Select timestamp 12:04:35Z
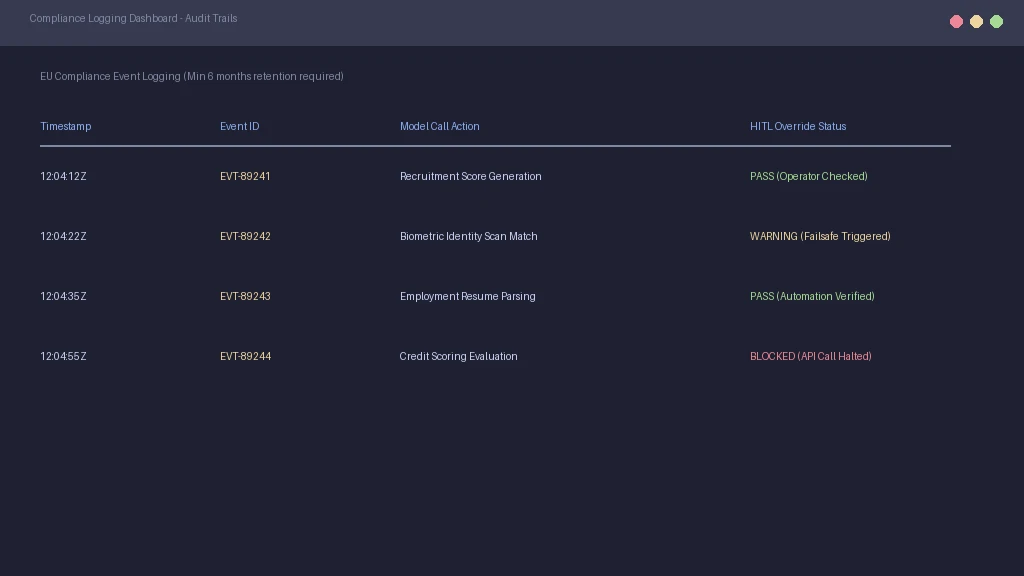 [63, 296]
